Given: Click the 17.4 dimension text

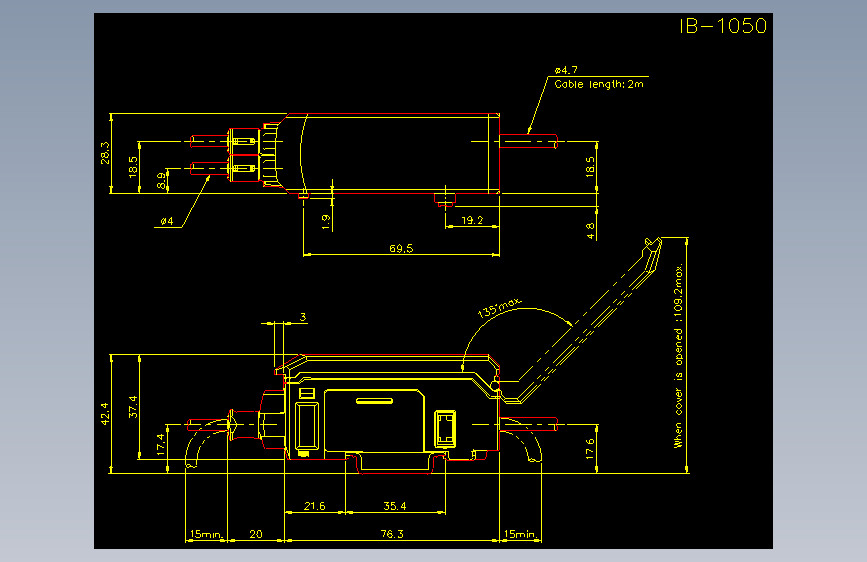Looking at the screenshot, I should point(161,445).
